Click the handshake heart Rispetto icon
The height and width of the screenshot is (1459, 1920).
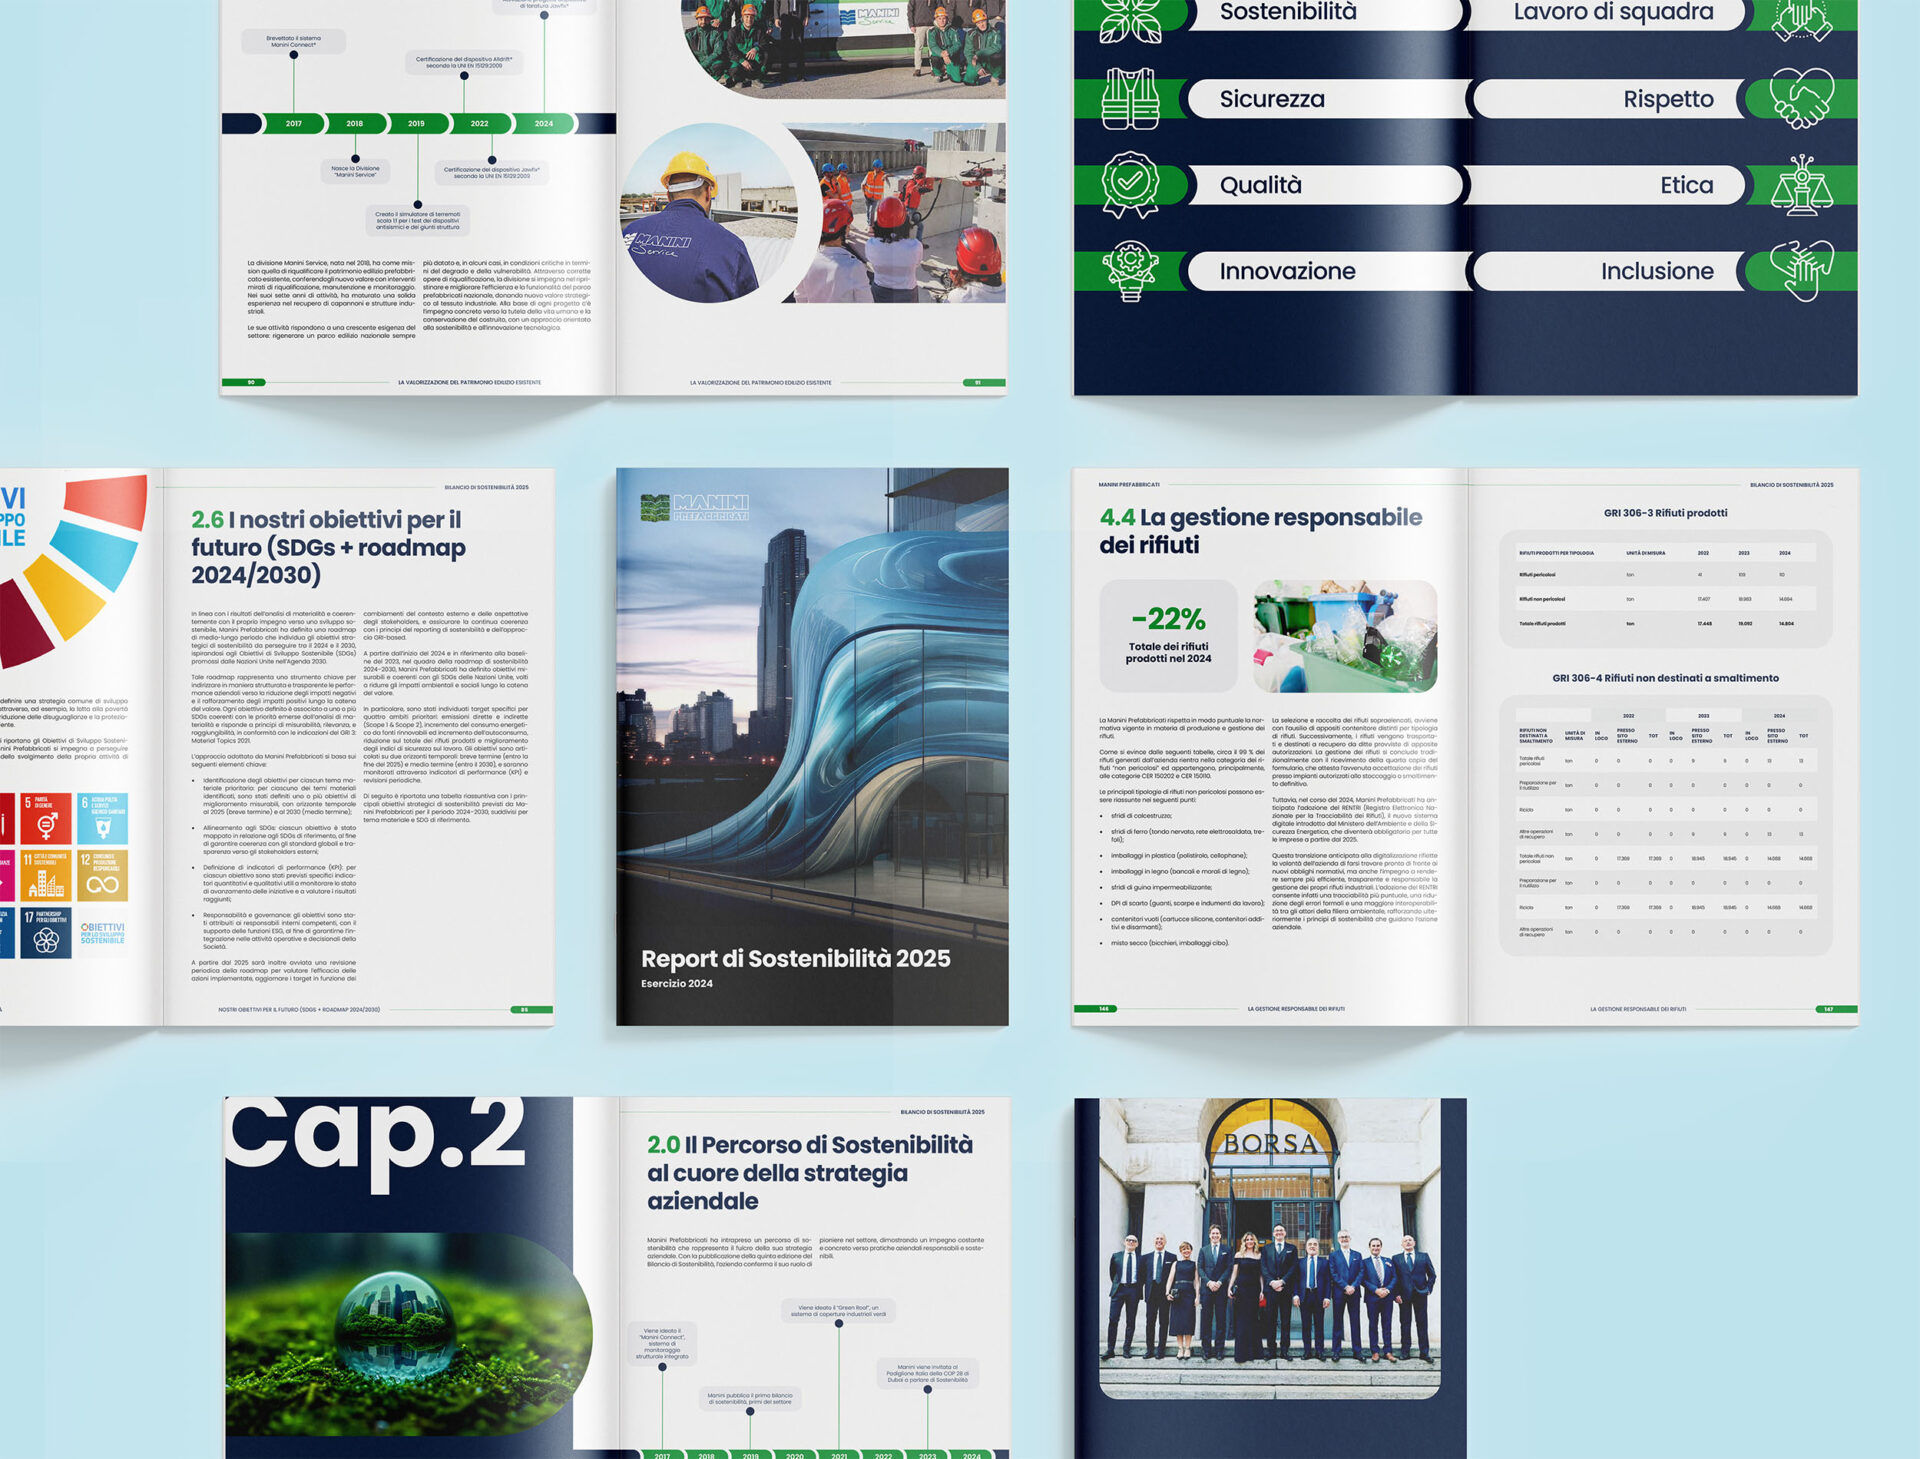[x=1801, y=98]
